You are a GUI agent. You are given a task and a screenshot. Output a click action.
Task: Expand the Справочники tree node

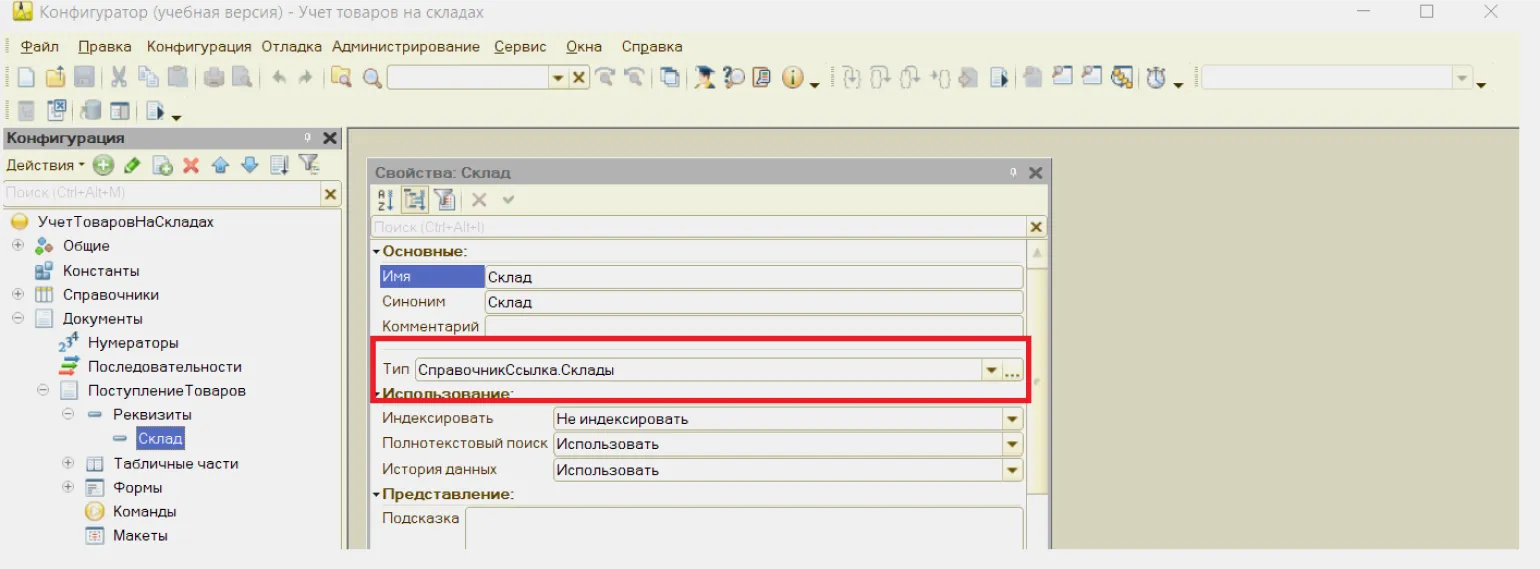18,295
